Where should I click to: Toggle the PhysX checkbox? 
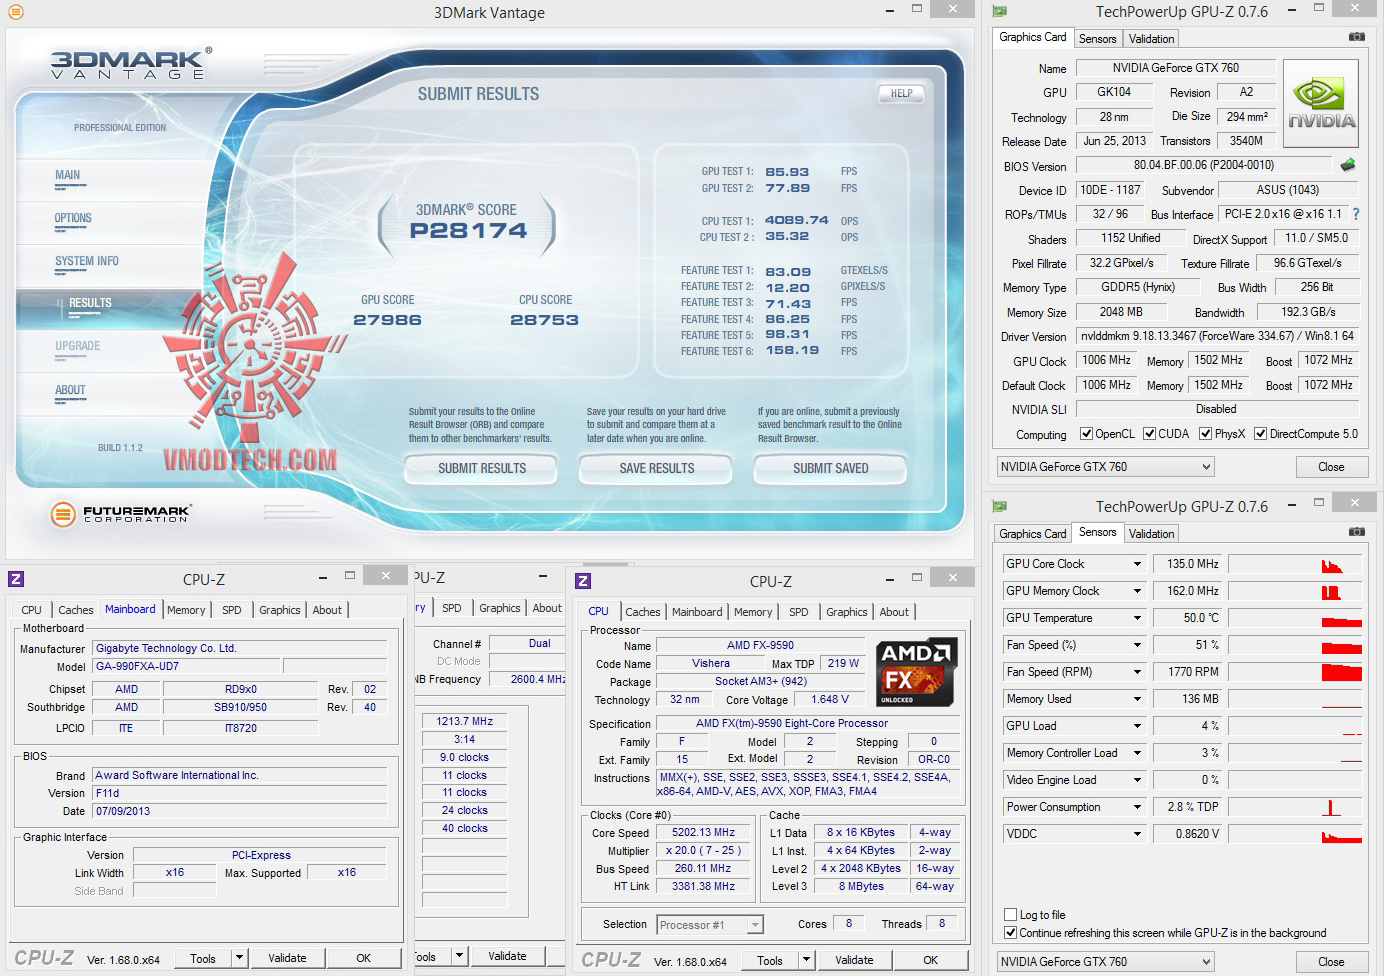tap(1206, 434)
